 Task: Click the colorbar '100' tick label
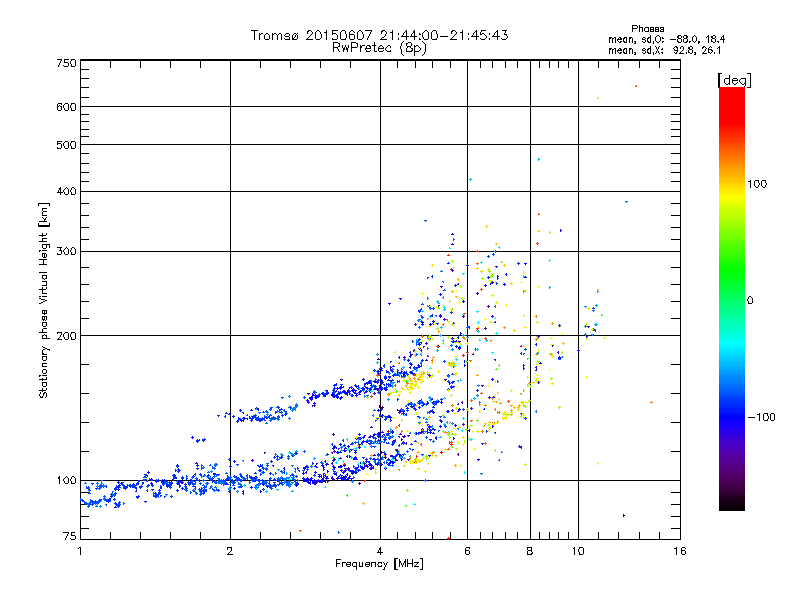click(757, 184)
